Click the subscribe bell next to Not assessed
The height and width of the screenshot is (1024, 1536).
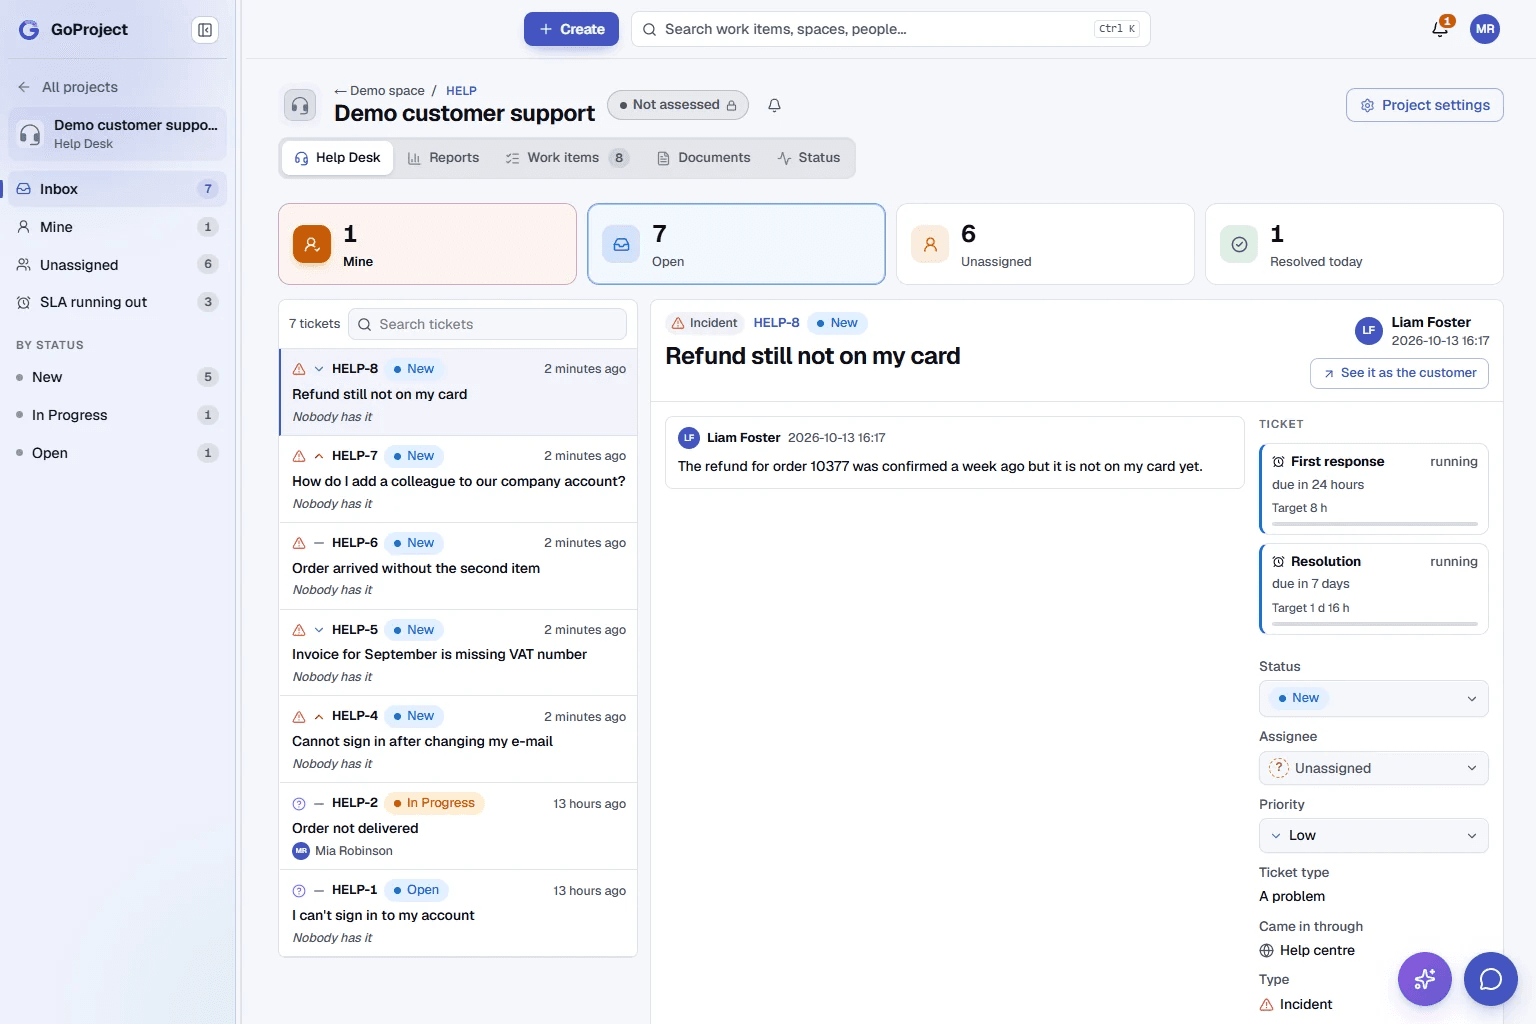(x=774, y=105)
